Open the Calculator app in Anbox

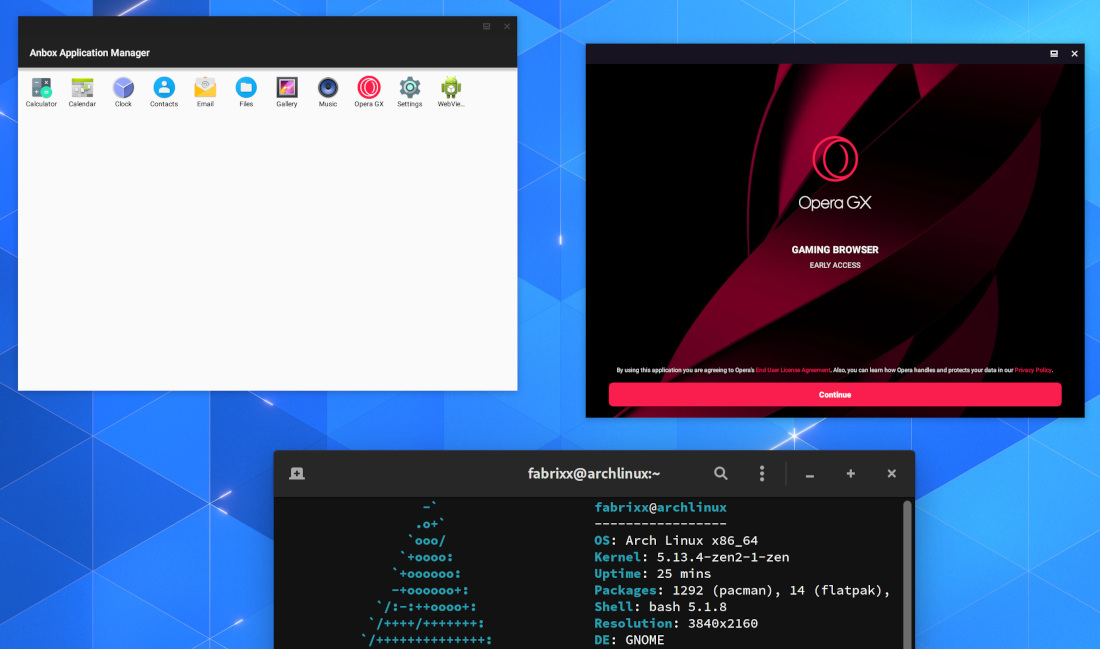(41, 92)
